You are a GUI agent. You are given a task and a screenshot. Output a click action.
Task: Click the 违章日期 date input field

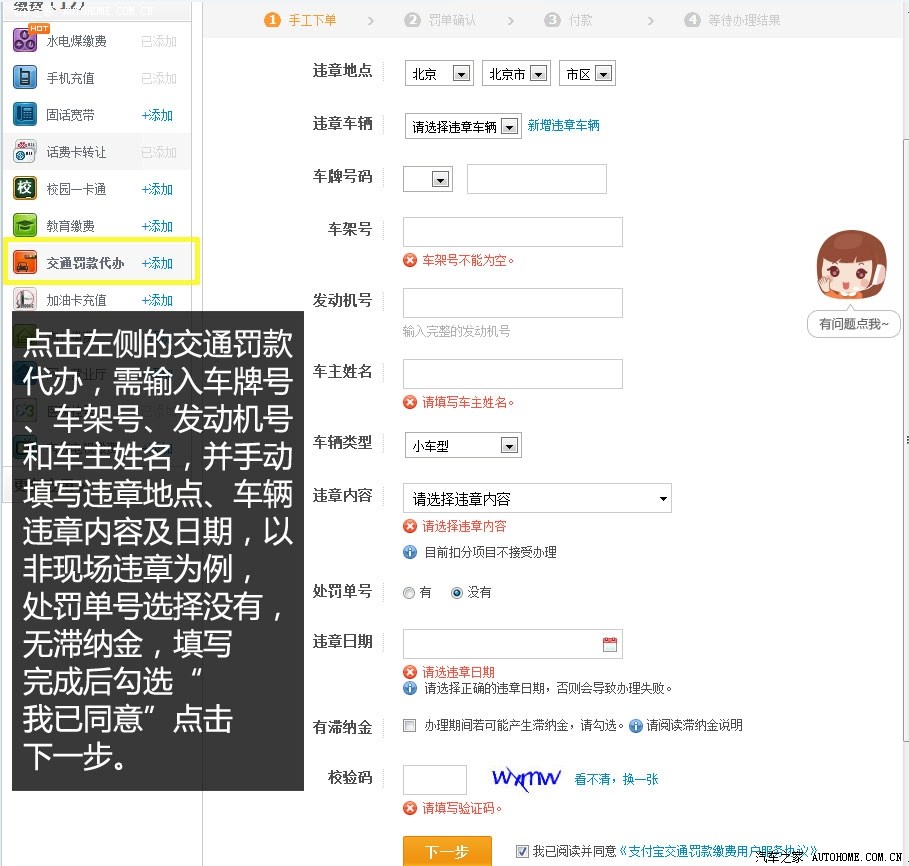coord(512,644)
